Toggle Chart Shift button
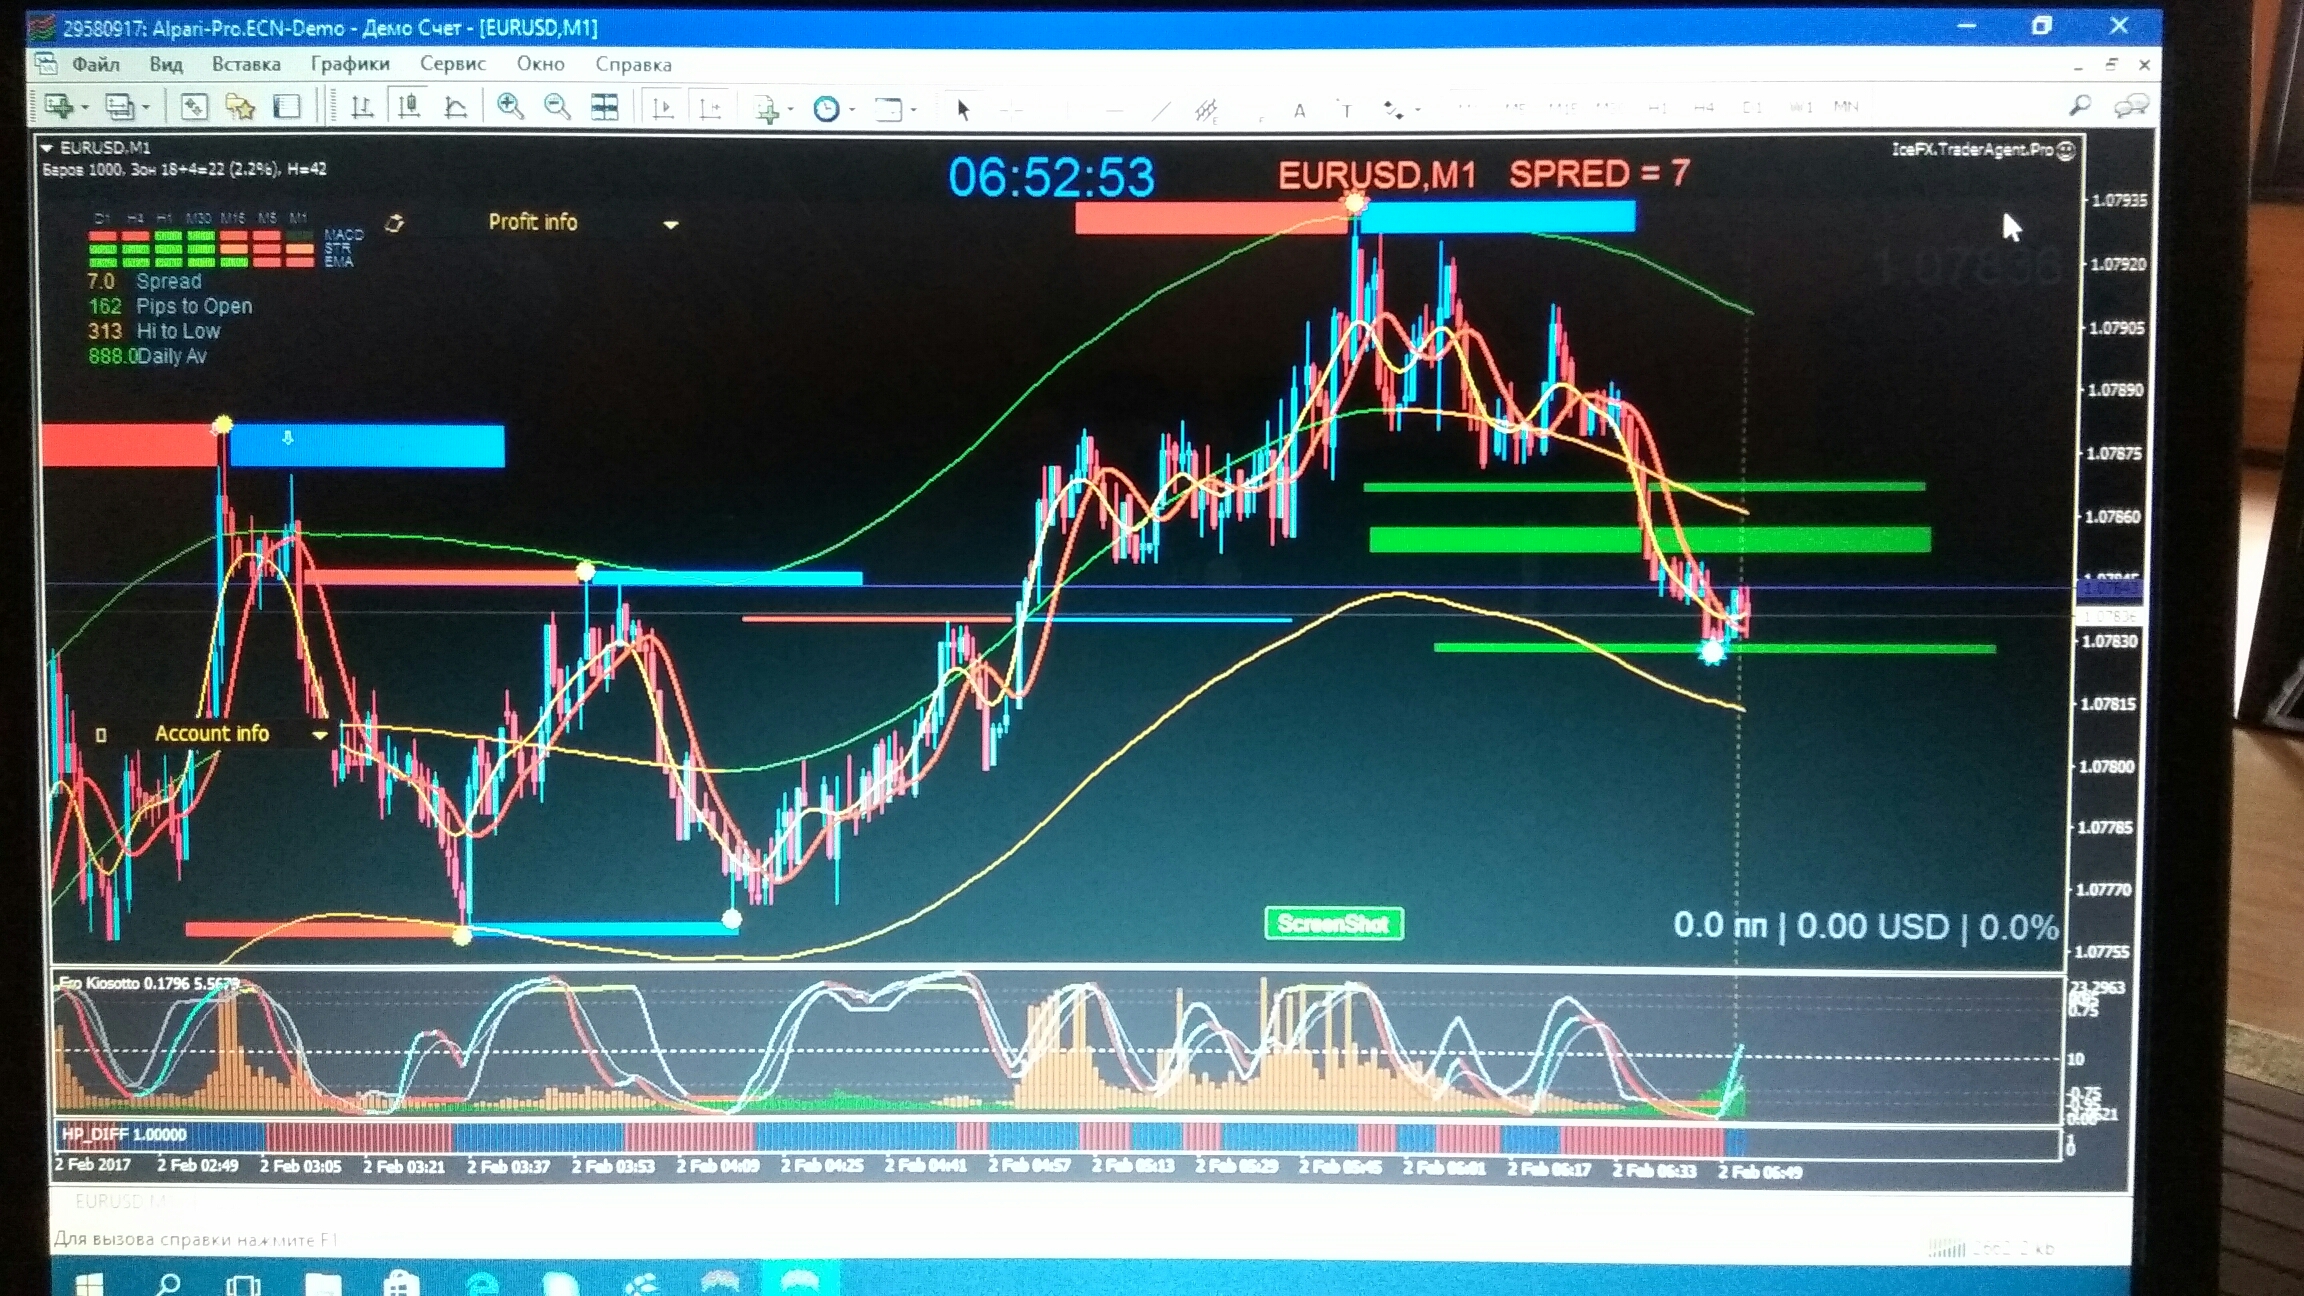The height and width of the screenshot is (1296, 2304). (710, 107)
